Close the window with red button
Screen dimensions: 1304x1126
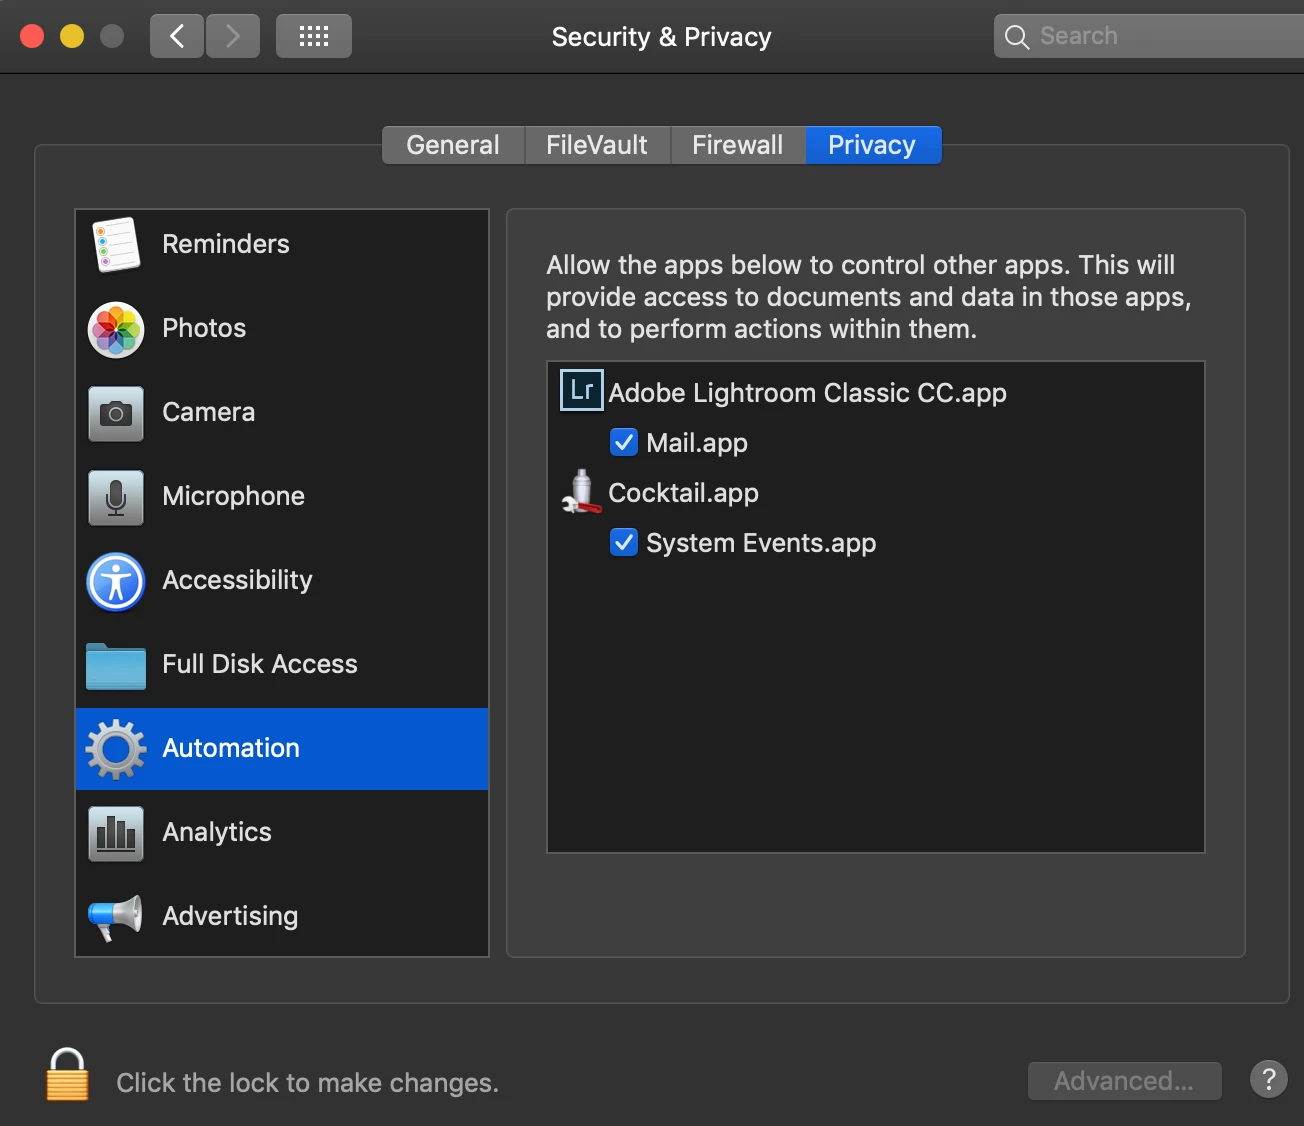32,37
